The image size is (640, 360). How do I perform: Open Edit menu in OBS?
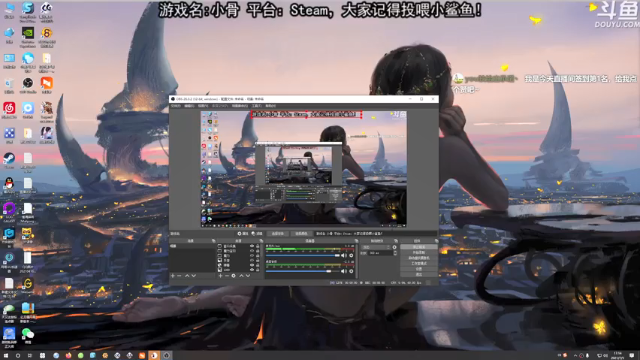pos(189,106)
